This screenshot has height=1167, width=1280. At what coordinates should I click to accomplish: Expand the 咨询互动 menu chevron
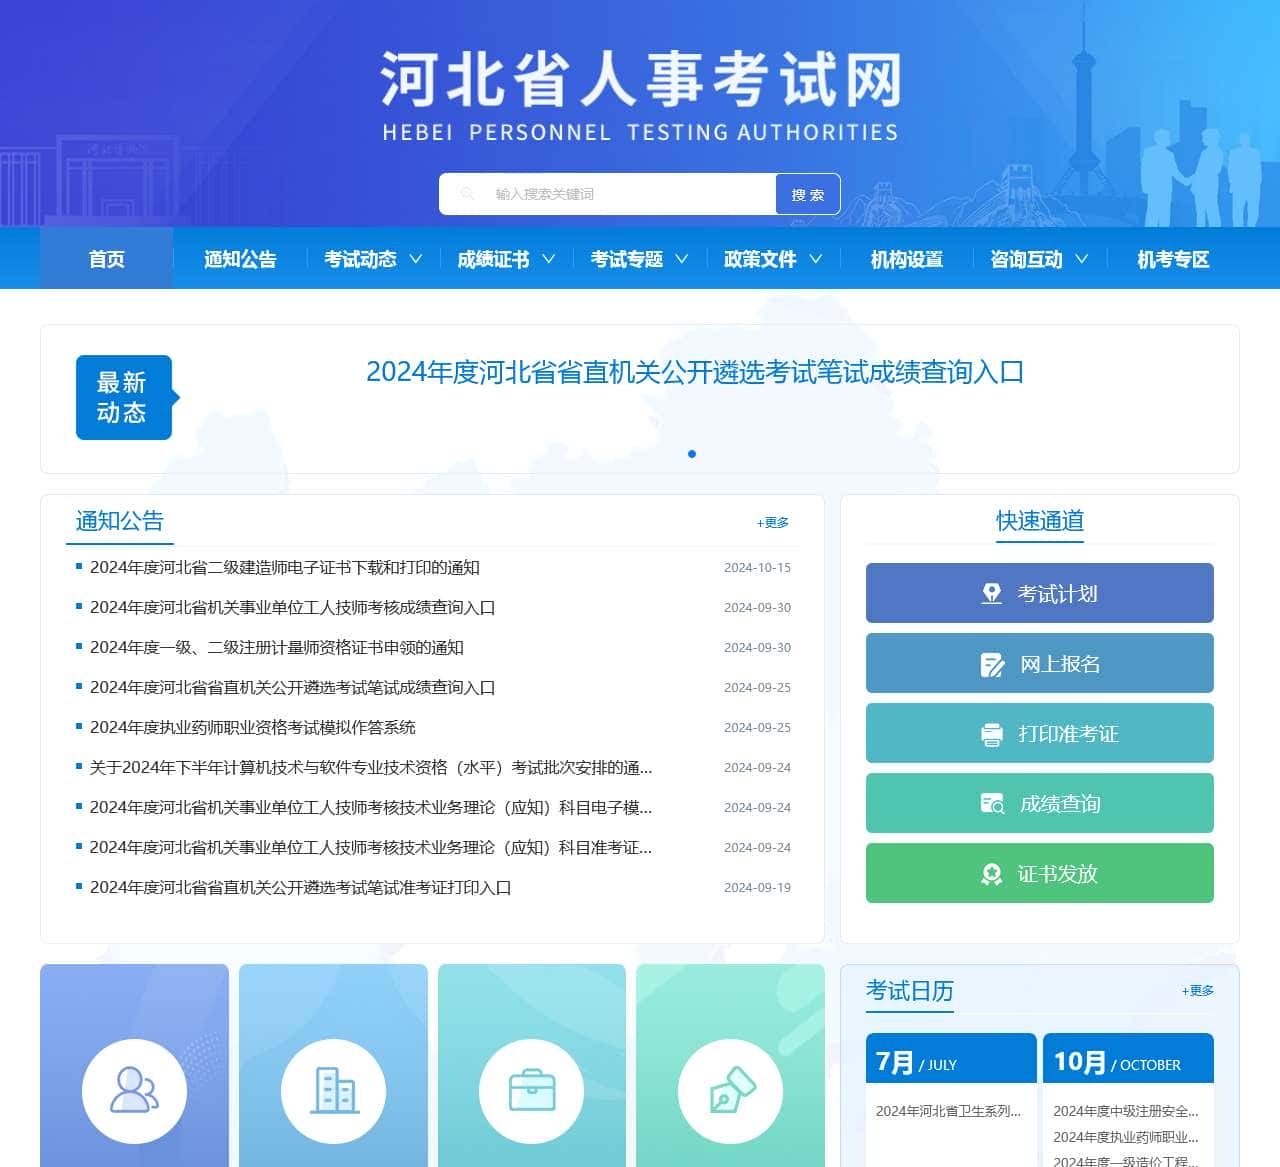1082,259
